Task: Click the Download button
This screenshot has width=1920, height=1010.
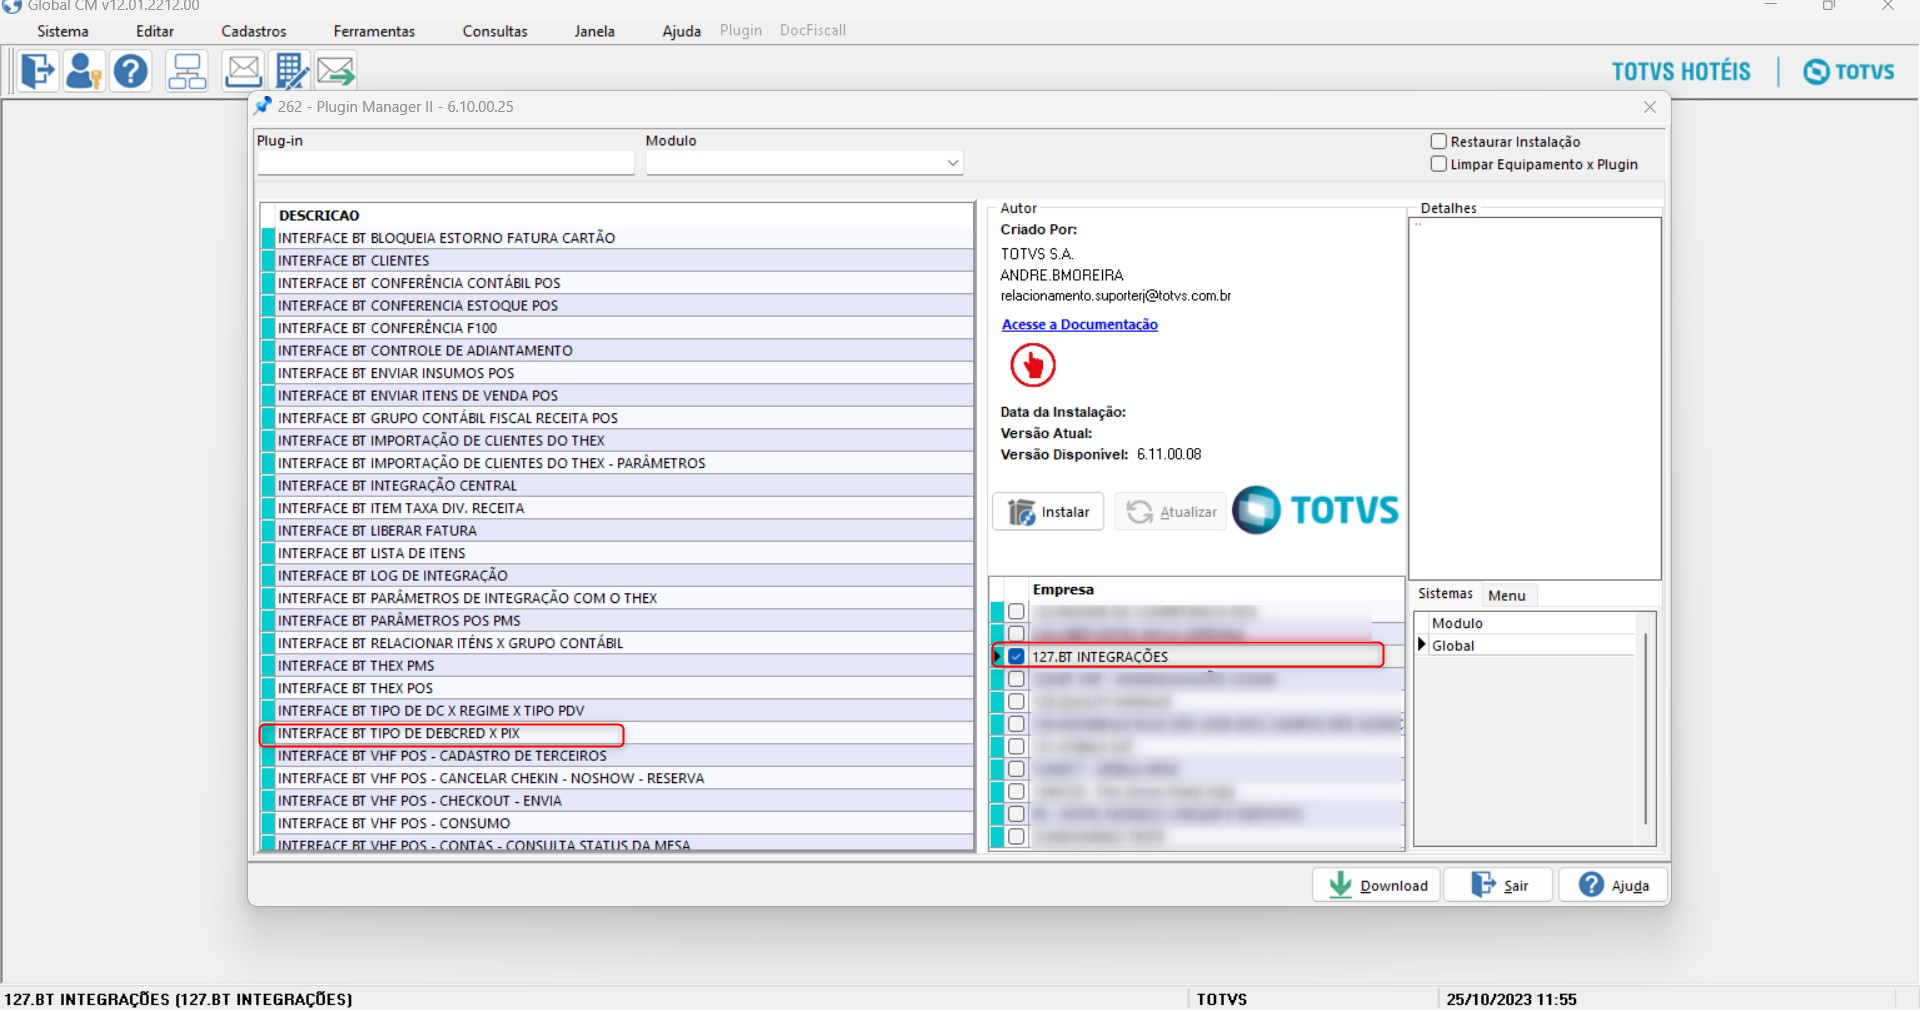Action: (1377, 885)
